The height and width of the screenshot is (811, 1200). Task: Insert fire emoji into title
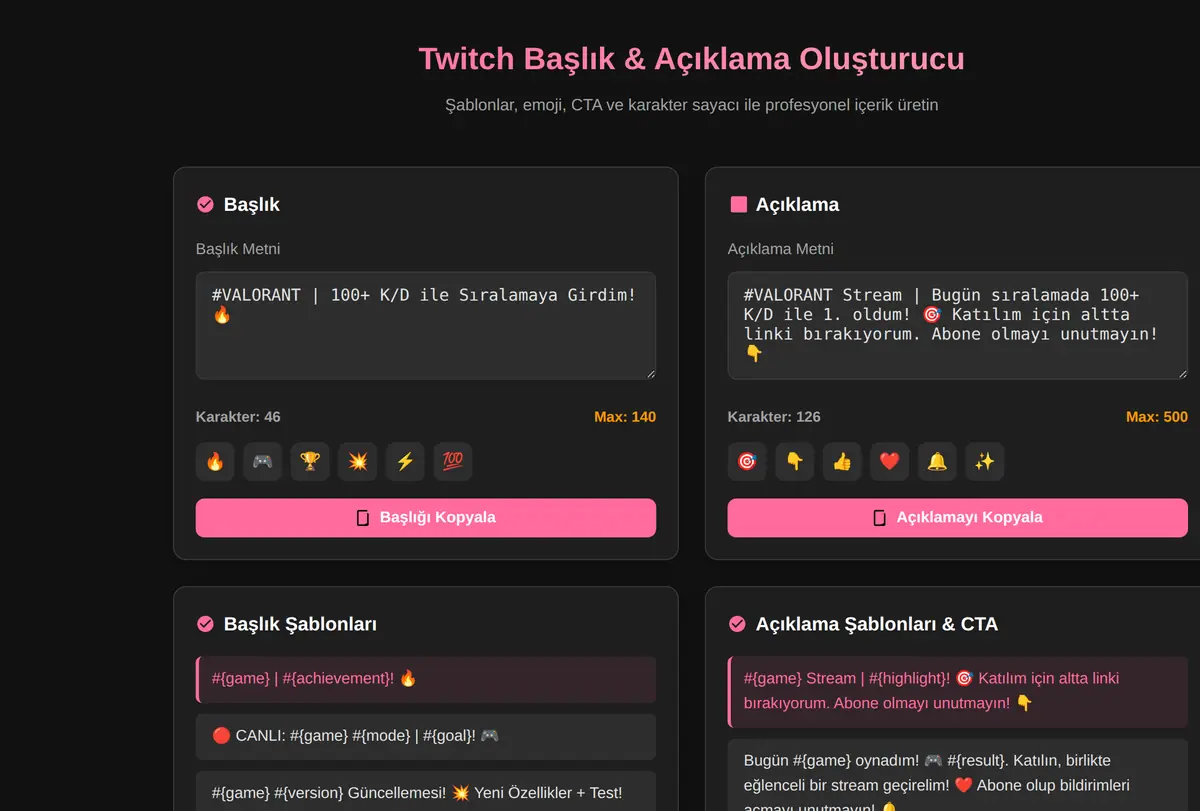215,462
